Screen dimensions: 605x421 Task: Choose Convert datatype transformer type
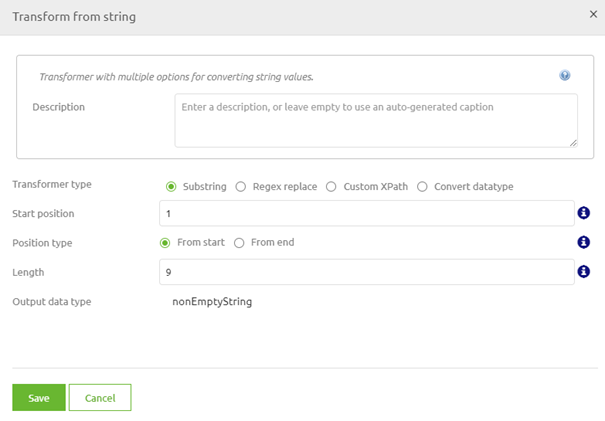[422, 187]
